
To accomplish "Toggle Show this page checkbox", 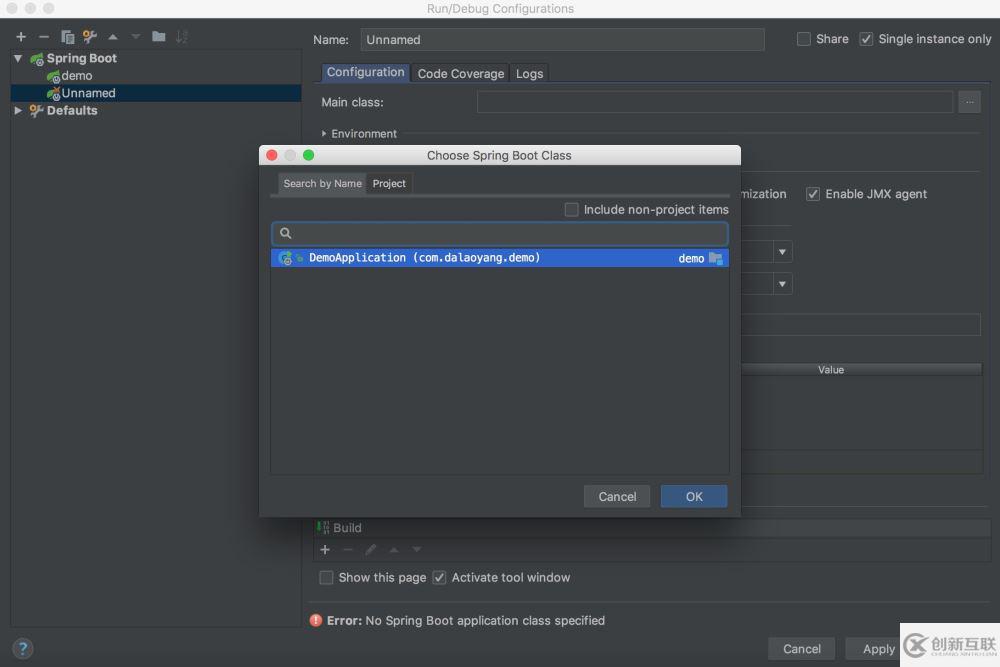I will [326, 578].
